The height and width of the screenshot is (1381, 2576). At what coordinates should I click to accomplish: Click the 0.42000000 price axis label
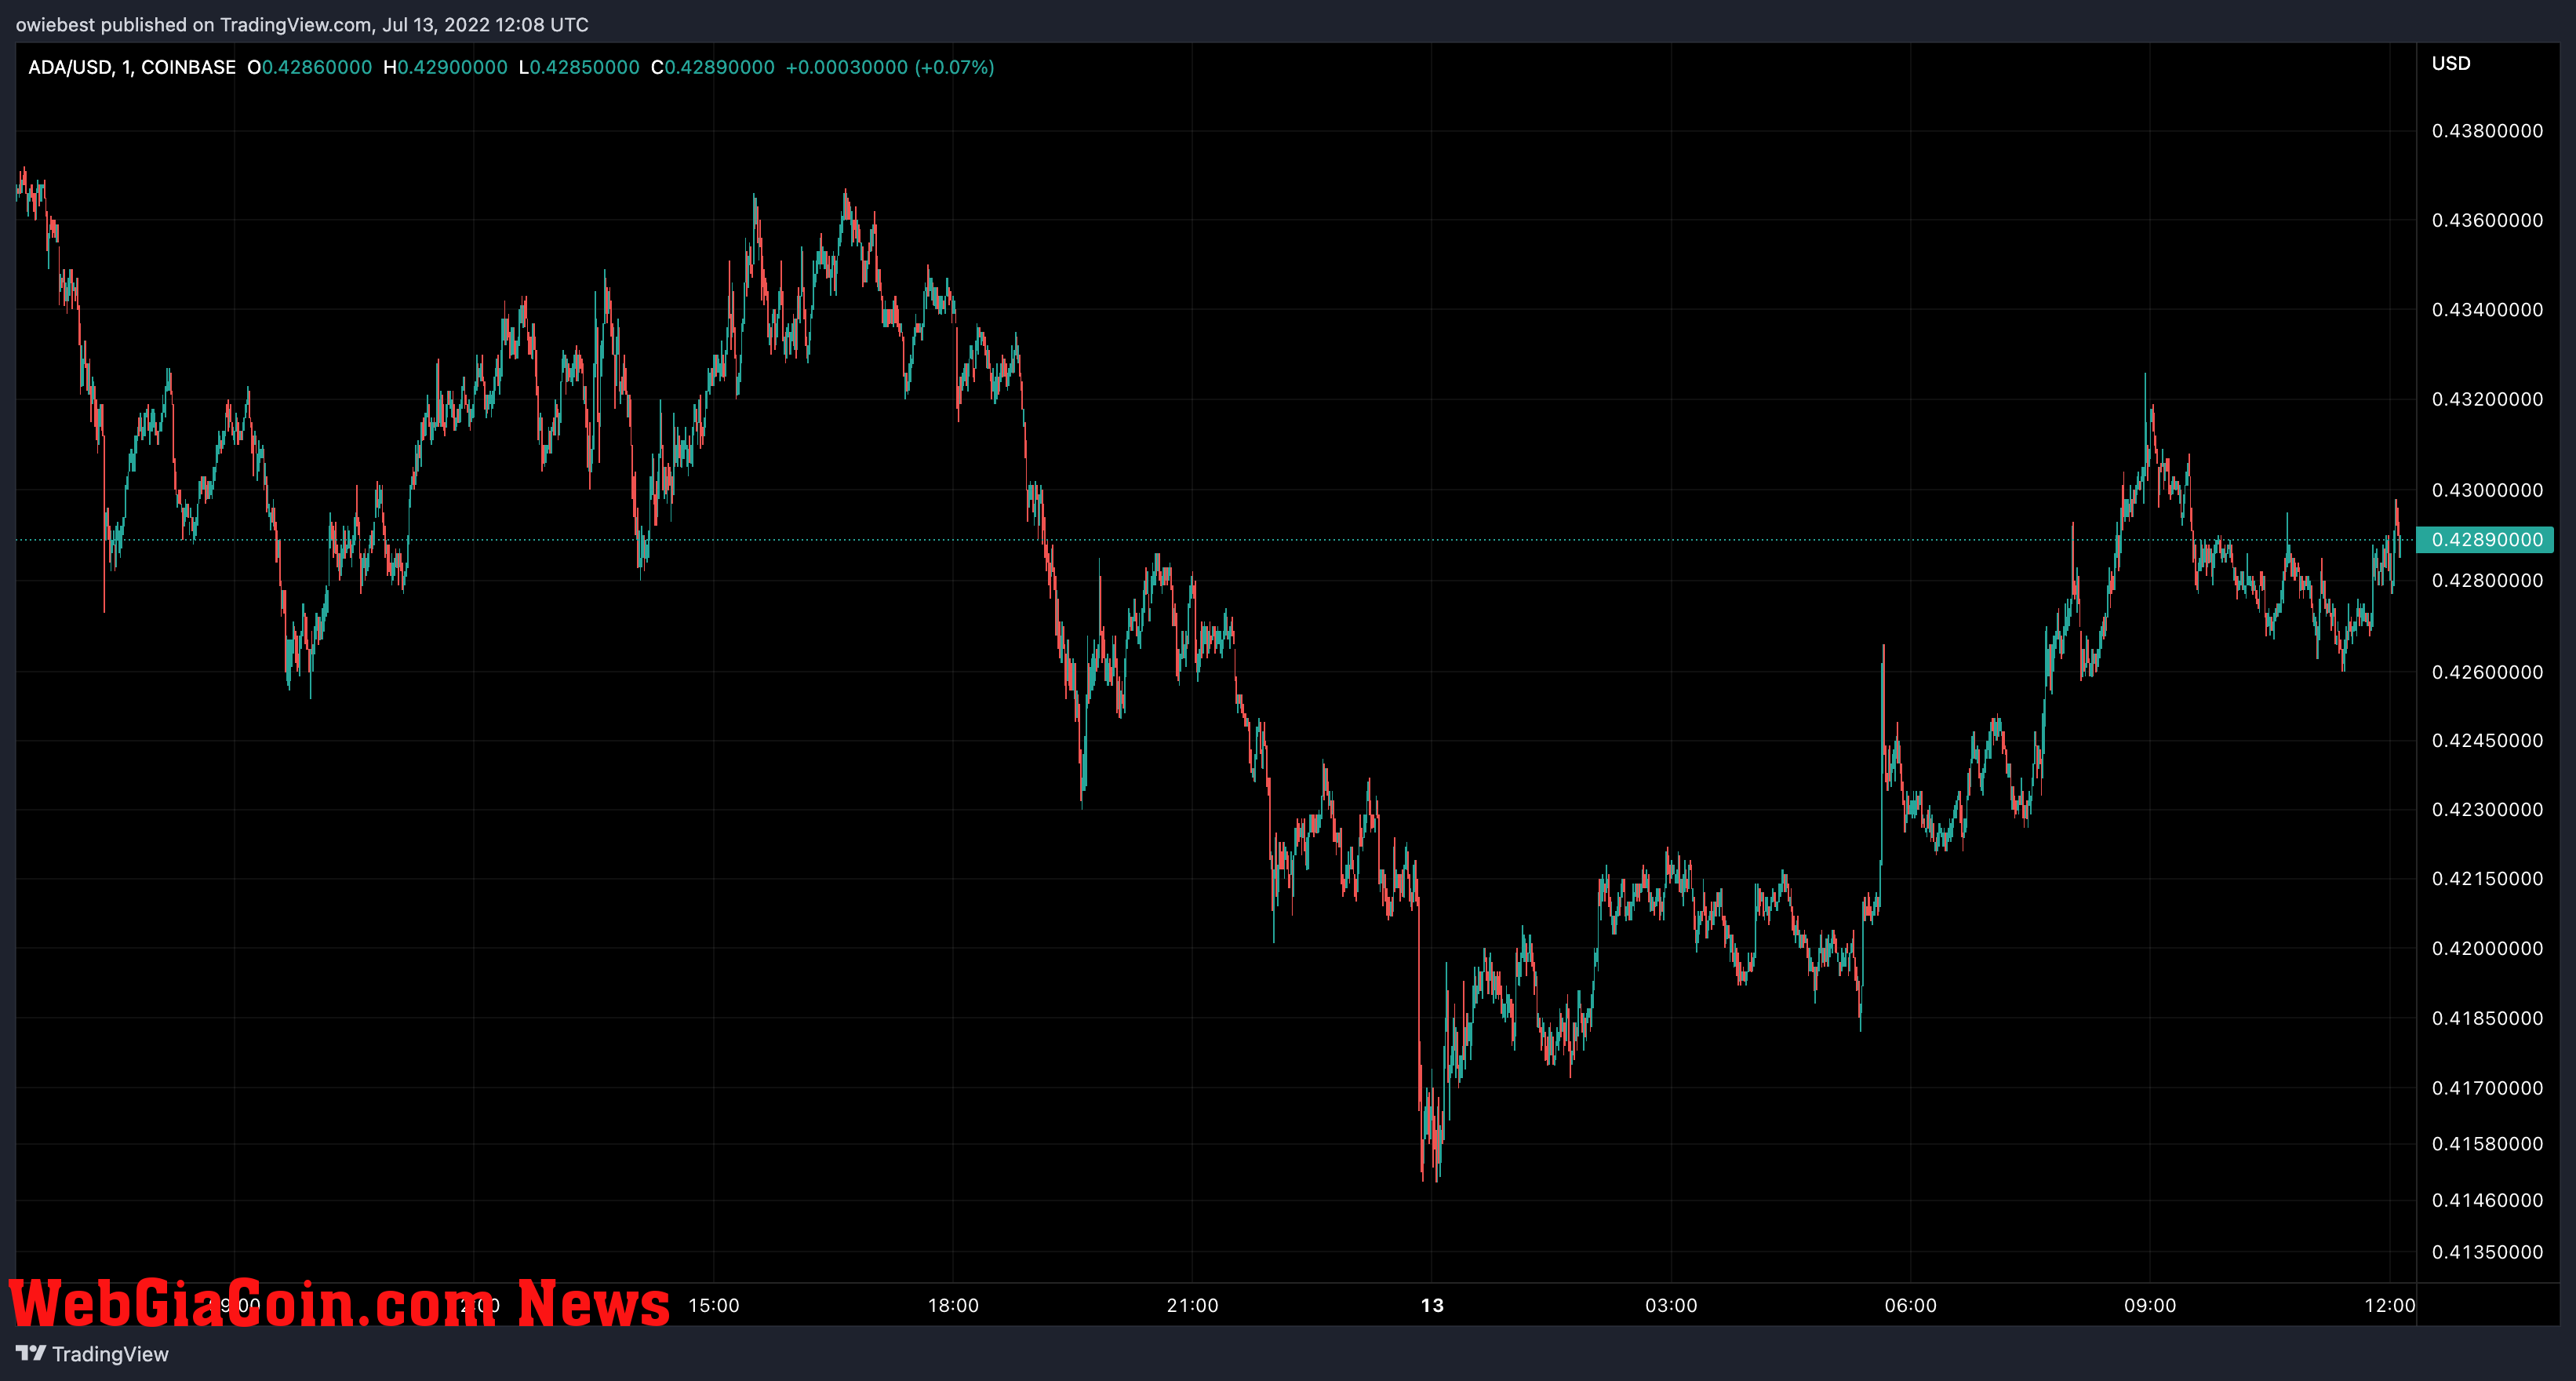coord(2487,948)
